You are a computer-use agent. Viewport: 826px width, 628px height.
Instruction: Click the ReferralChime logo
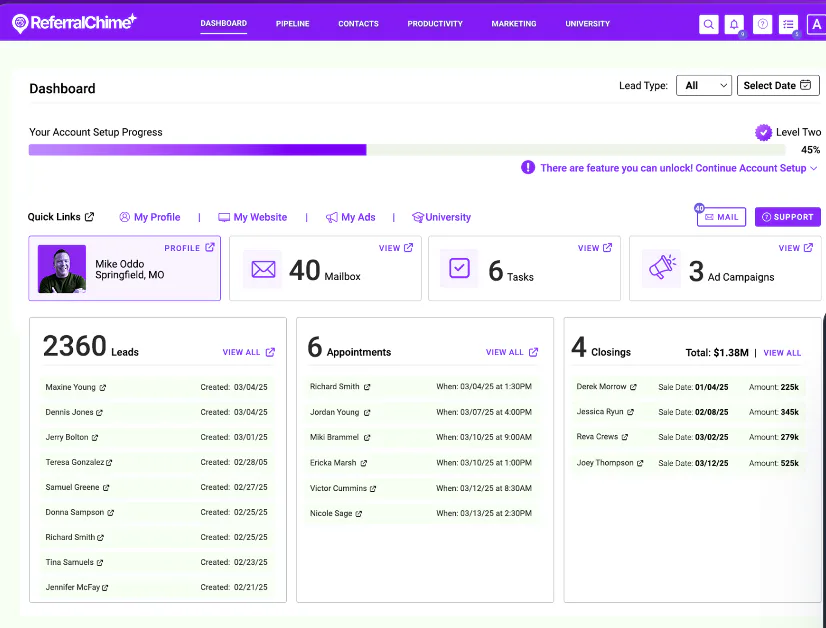[x=74, y=23]
